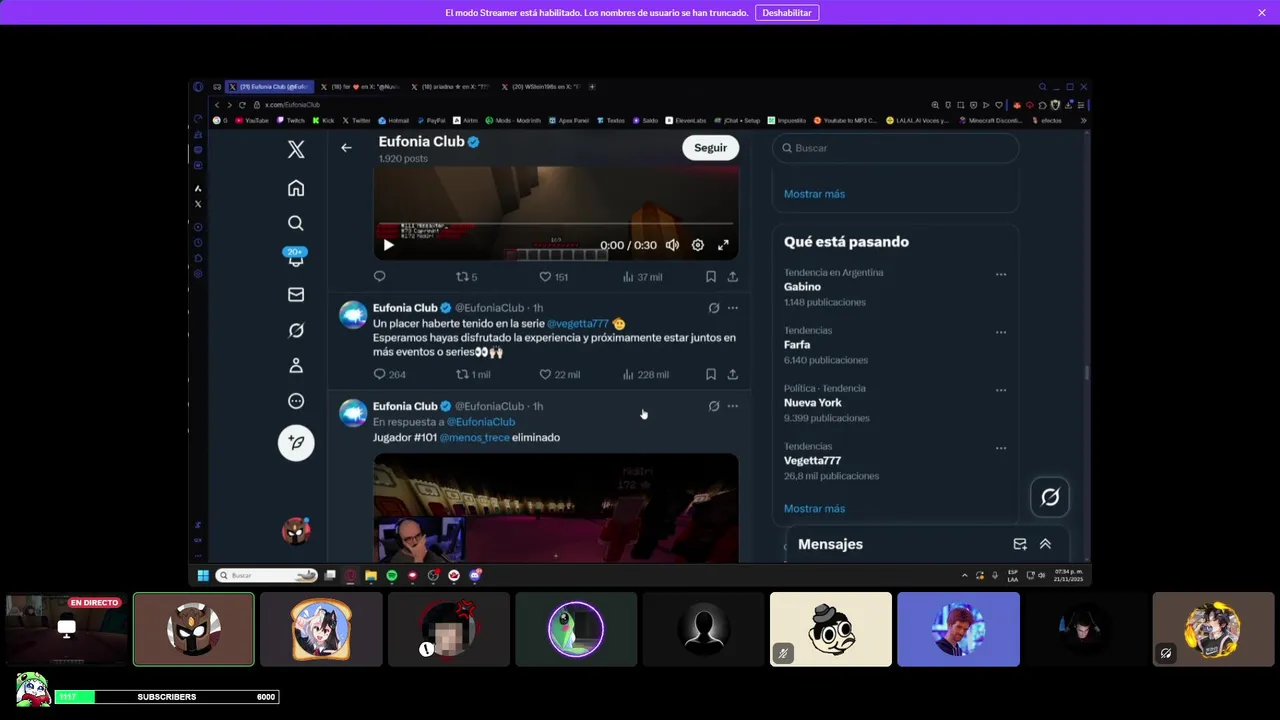Bookmark the video tweet
Viewport: 1280px width, 720px height.
click(x=710, y=276)
